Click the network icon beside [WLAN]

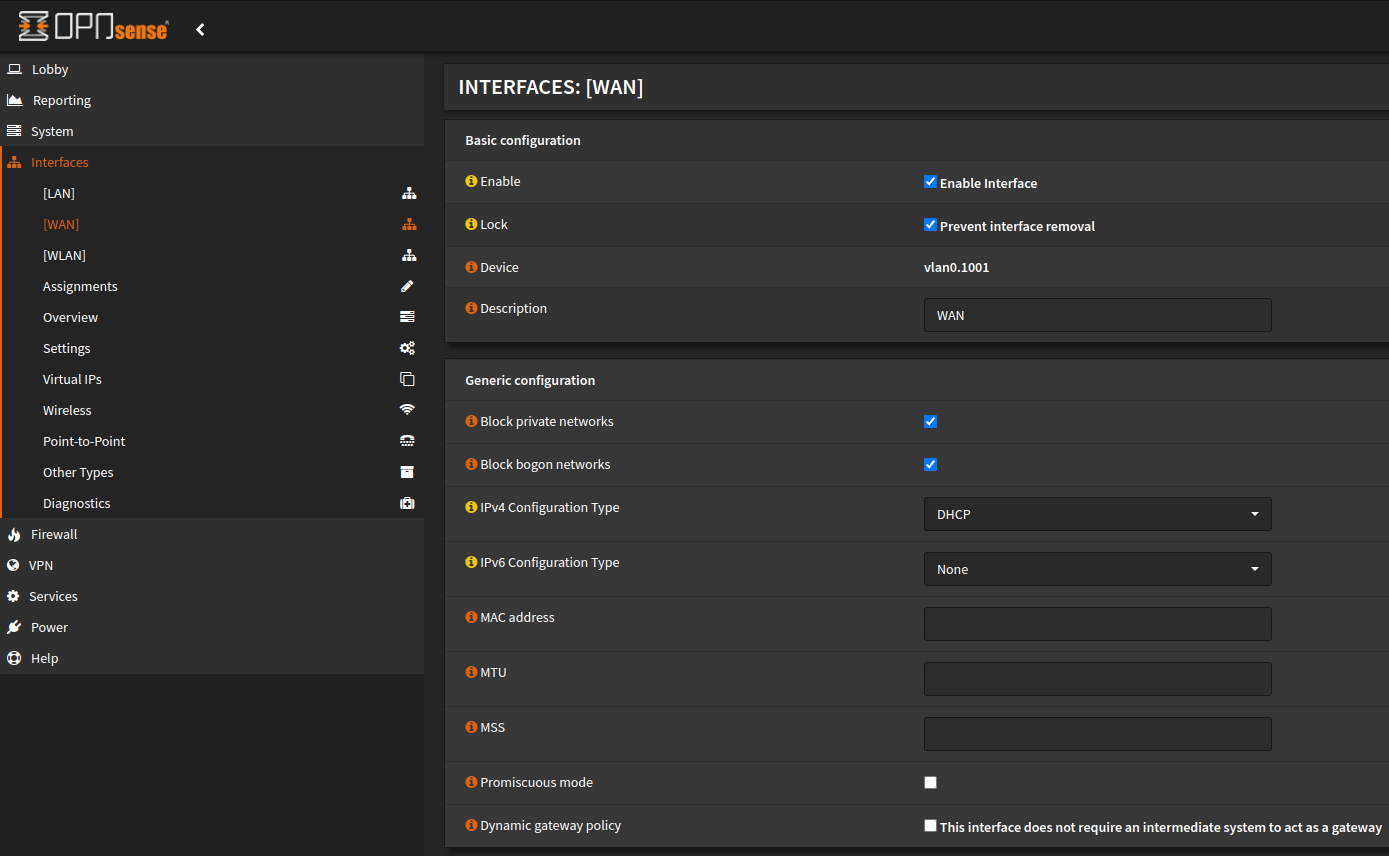409,255
